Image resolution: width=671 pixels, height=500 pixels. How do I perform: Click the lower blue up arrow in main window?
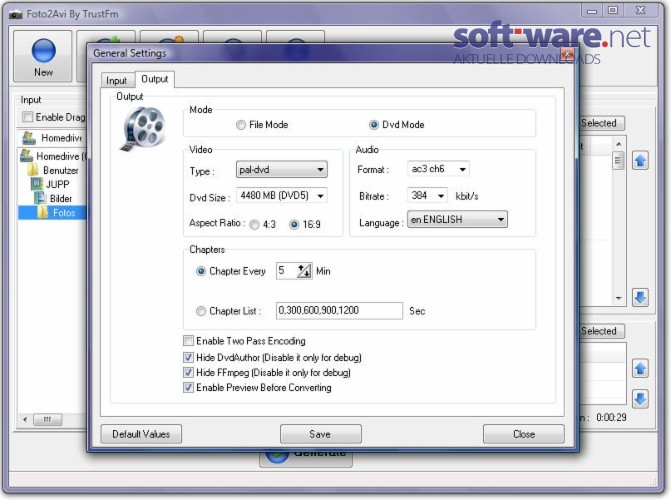(640, 369)
